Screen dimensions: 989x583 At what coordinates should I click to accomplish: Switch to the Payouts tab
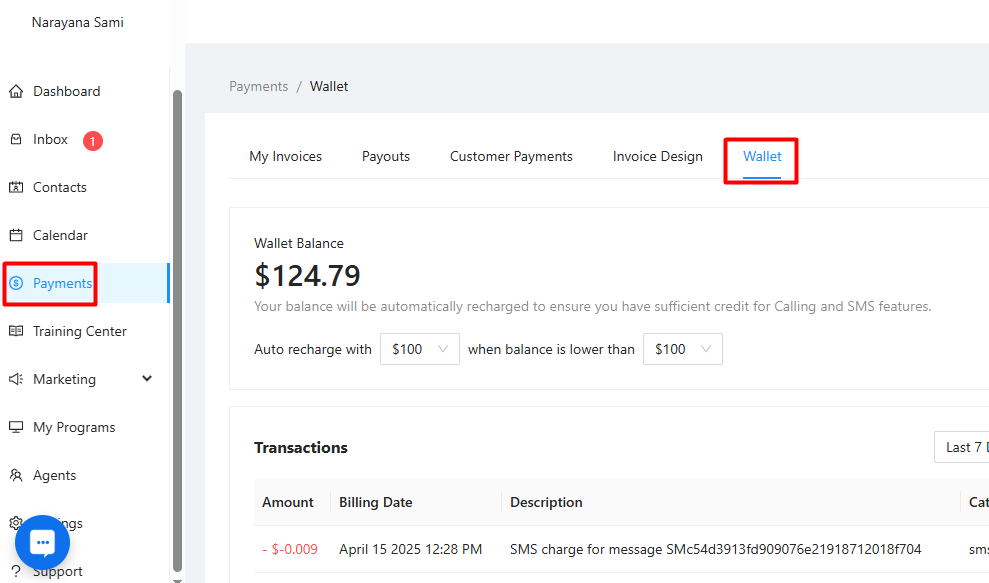coord(386,156)
